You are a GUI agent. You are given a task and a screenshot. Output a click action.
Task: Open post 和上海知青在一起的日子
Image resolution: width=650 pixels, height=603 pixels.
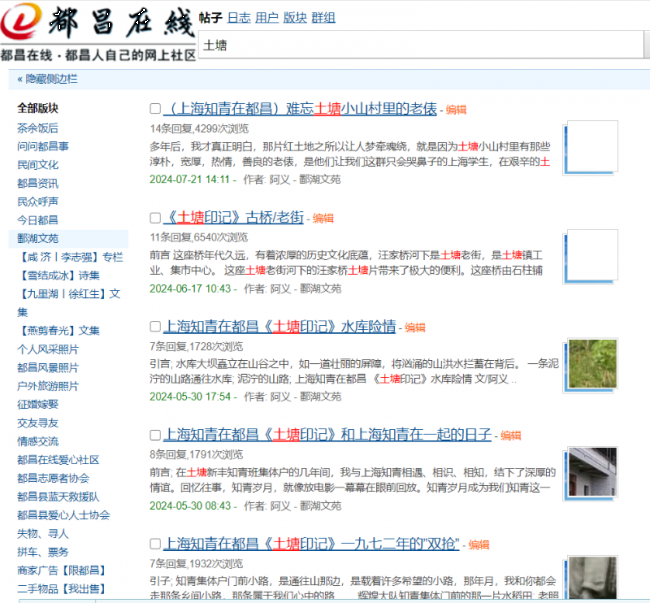327,435
